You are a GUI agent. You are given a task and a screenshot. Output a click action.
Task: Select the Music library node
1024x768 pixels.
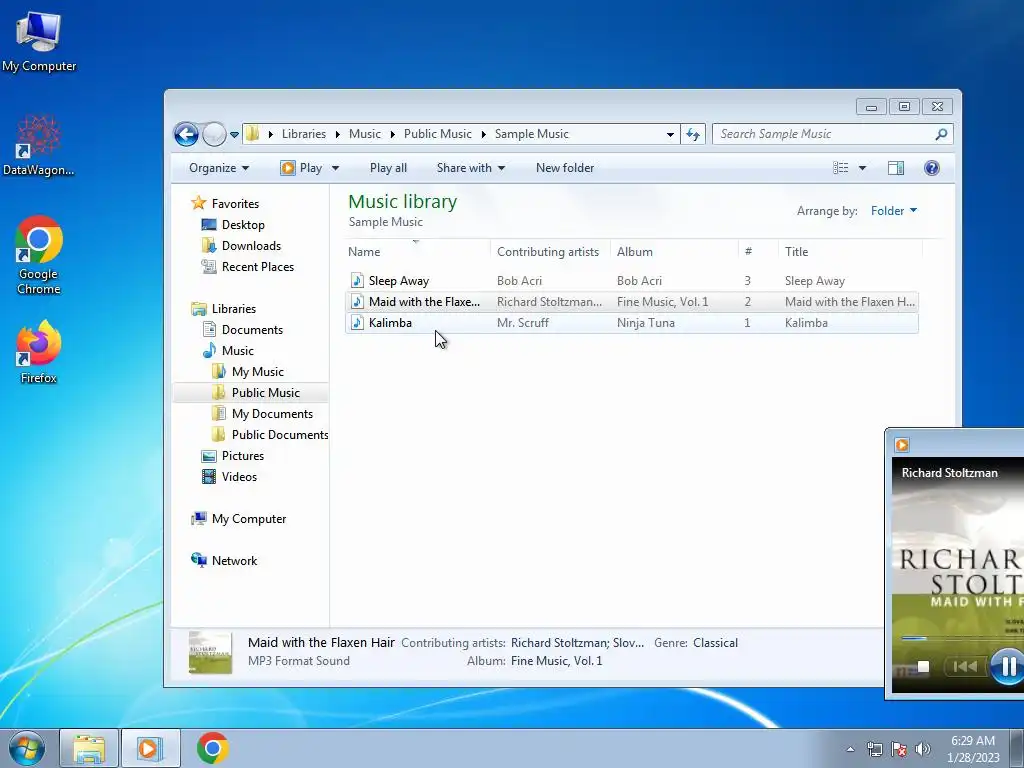pyautogui.click(x=237, y=351)
